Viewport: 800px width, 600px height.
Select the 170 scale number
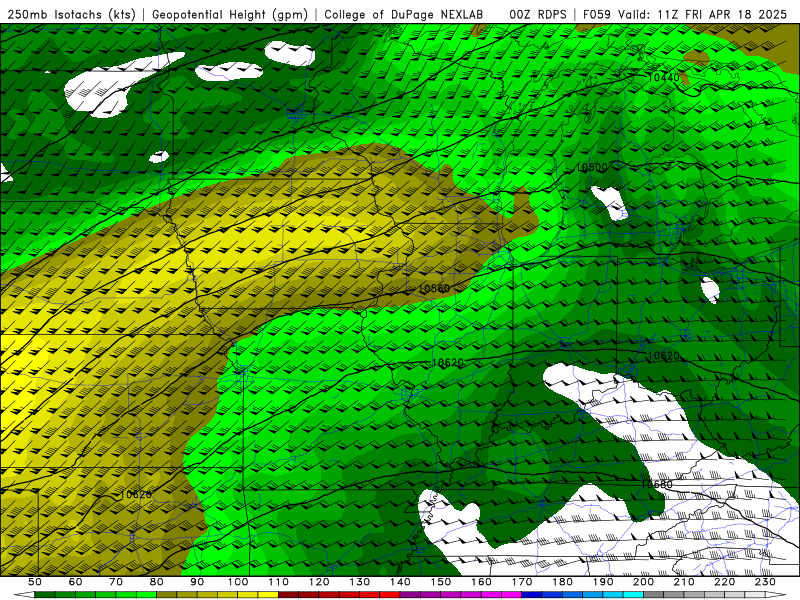click(x=522, y=582)
